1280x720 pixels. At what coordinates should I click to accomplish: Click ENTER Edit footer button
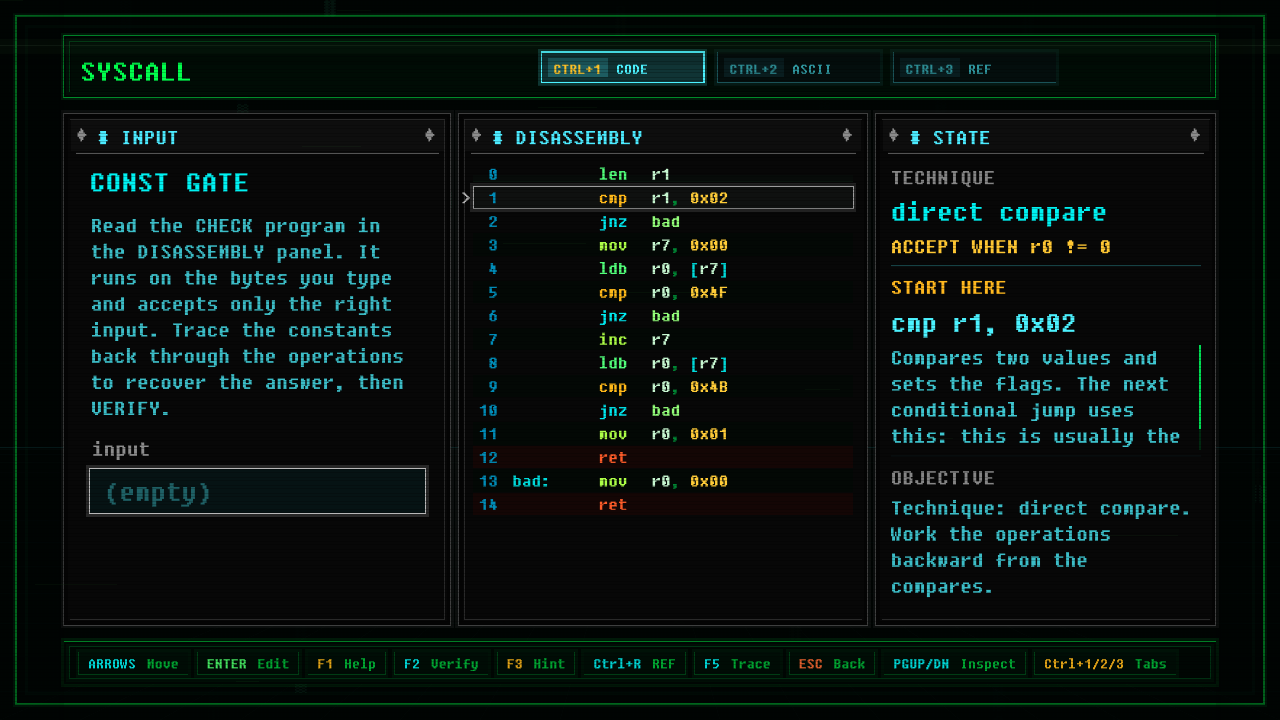point(247,663)
